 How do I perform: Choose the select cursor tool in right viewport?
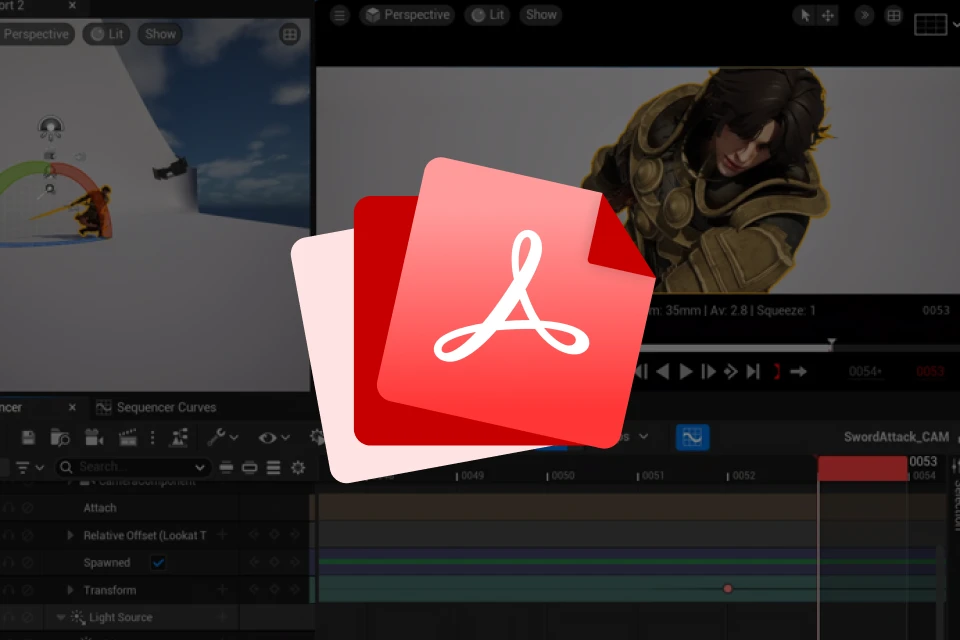[805, 15]
